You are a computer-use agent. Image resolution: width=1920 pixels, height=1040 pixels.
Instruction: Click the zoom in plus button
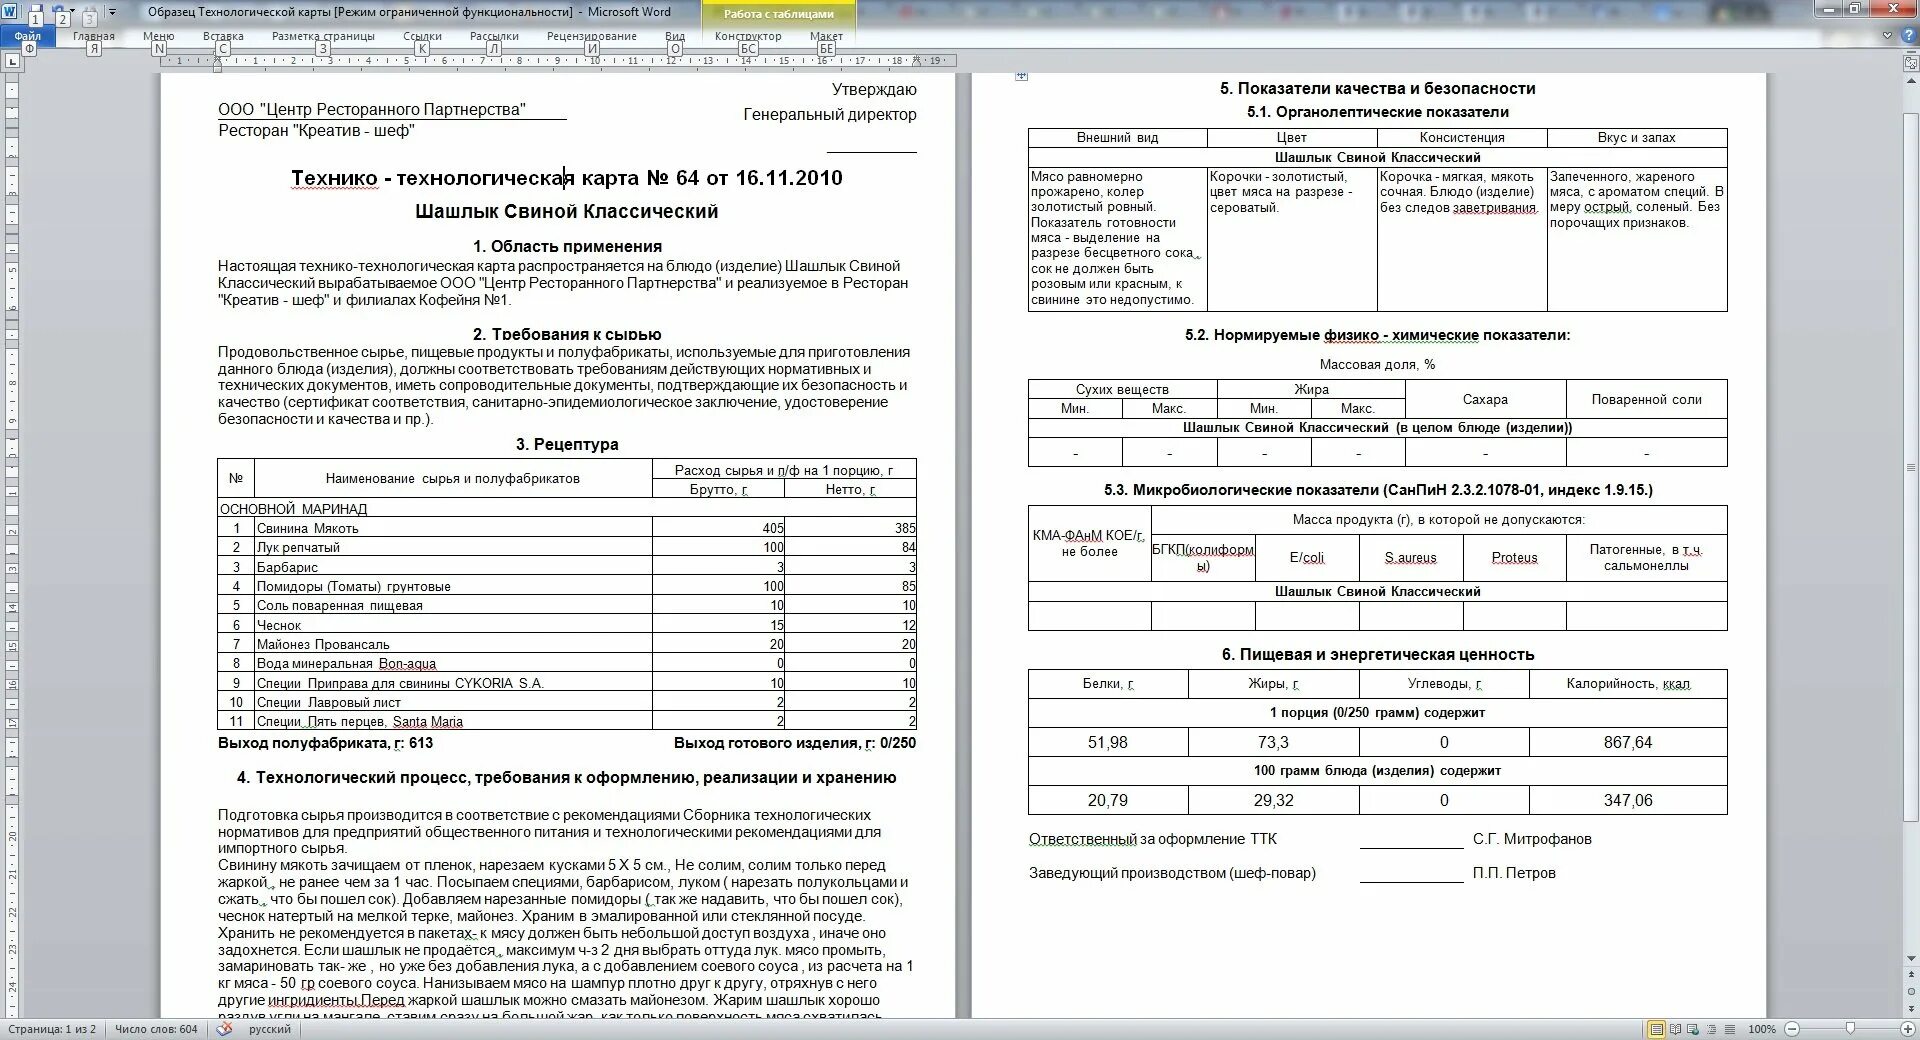coord(1908,1029)
